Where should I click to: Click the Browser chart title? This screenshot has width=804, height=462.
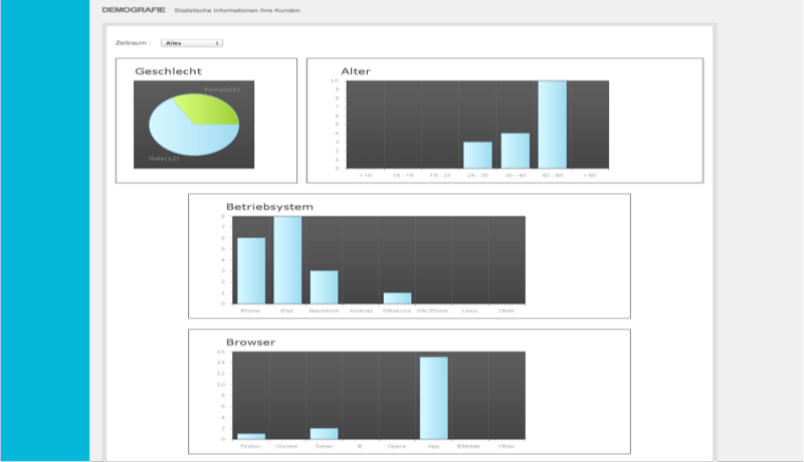pyautogui.click(x=250, y=342)
